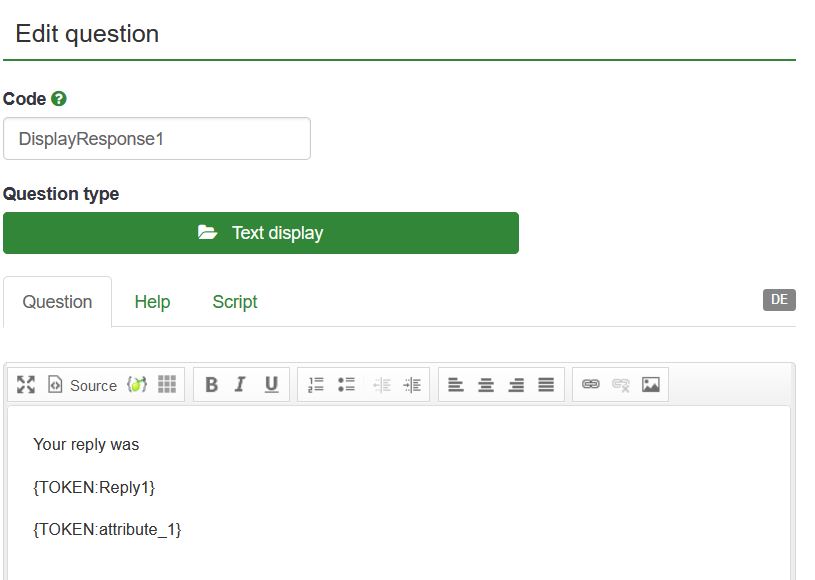
Task: Switch editor to Source view
Action: 83,385
